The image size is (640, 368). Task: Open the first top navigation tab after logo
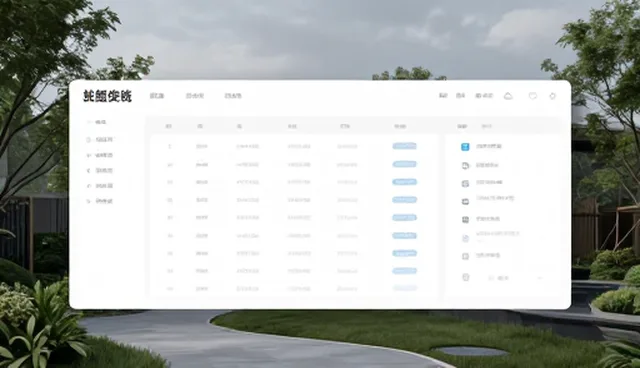click(157, 96)
